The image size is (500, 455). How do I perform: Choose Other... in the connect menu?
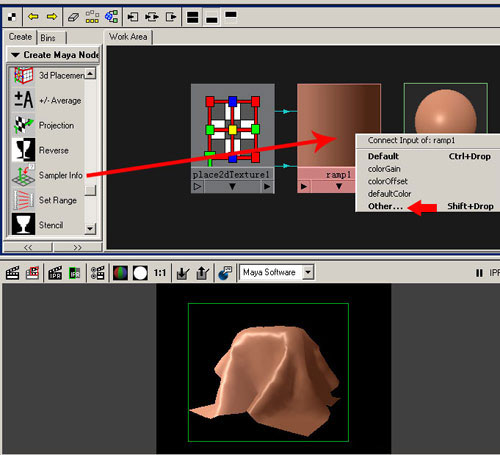(x=386, y=206)
